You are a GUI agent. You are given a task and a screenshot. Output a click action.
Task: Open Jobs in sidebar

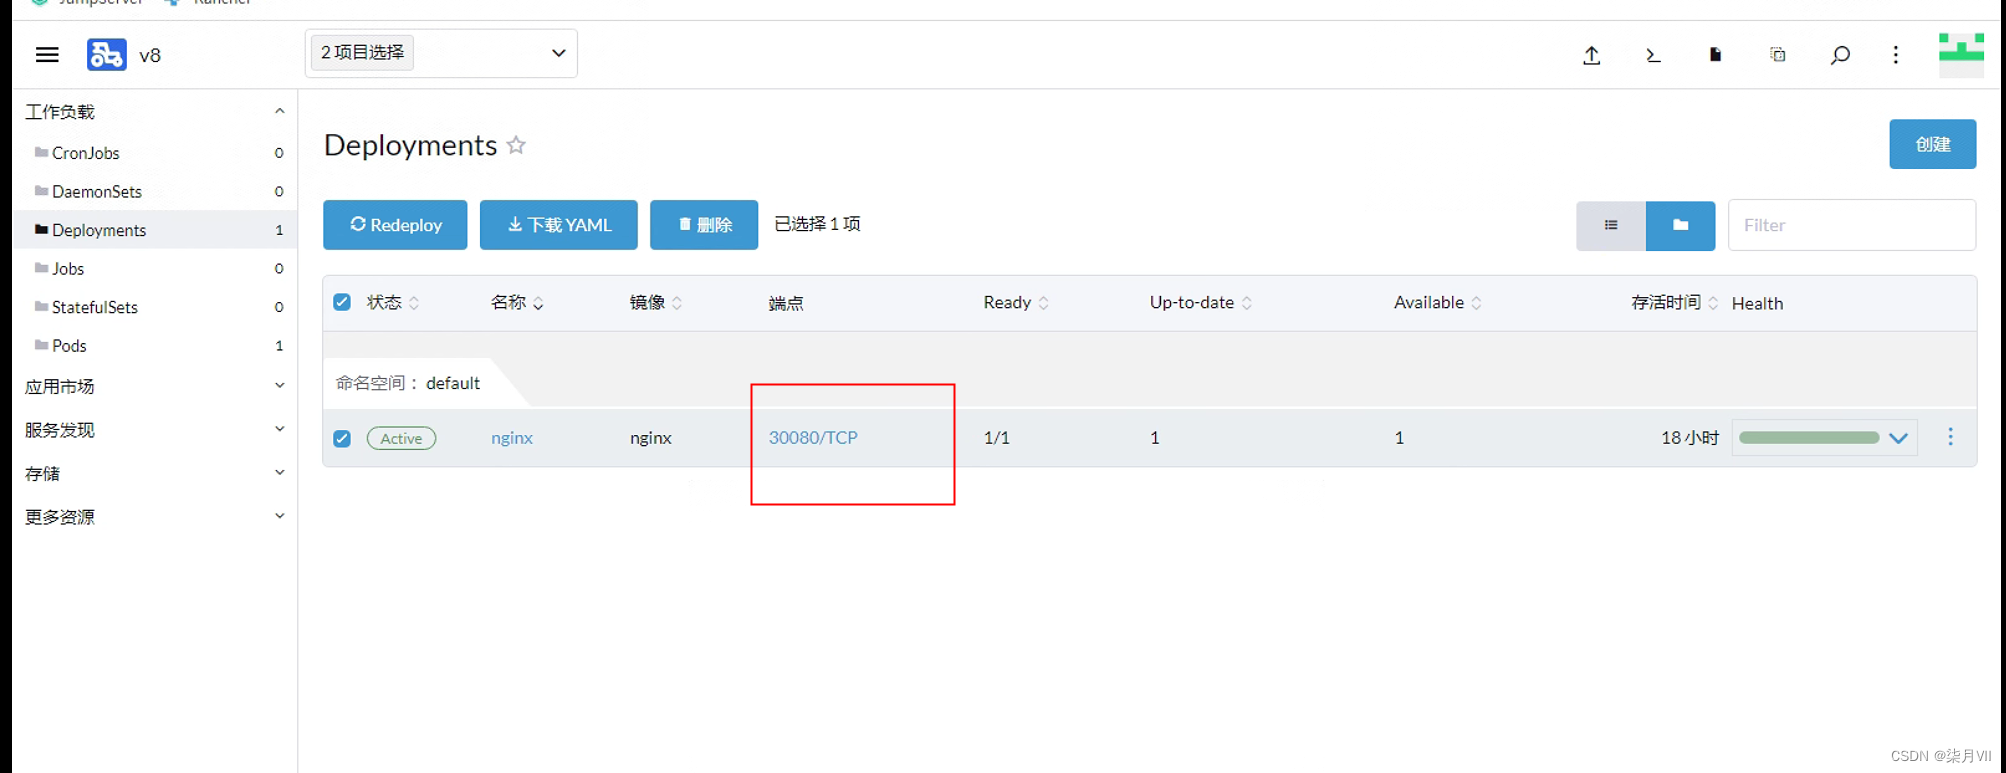(x=155, y=268)
